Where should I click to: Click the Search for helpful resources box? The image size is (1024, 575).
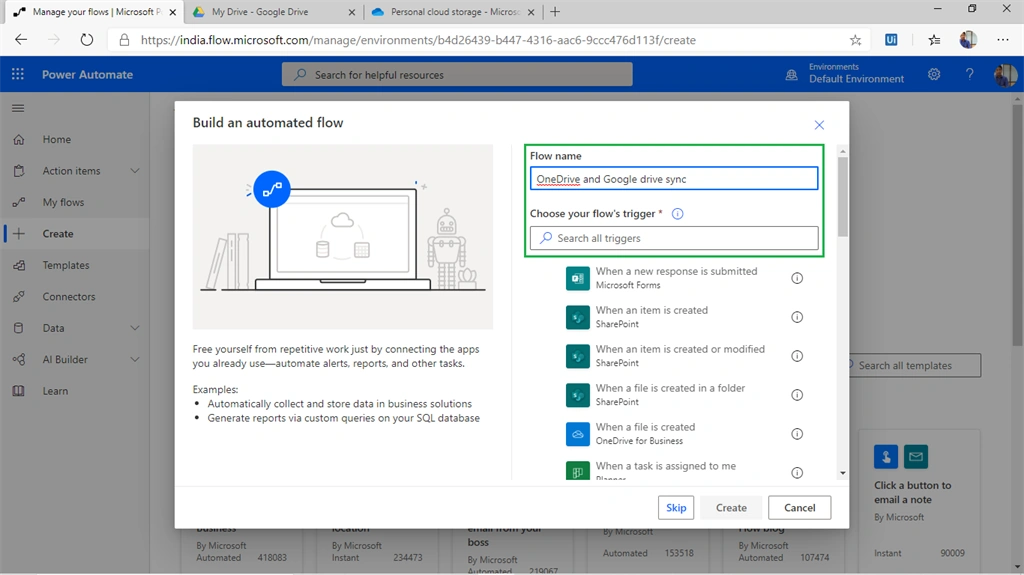[x=457, y=74]
